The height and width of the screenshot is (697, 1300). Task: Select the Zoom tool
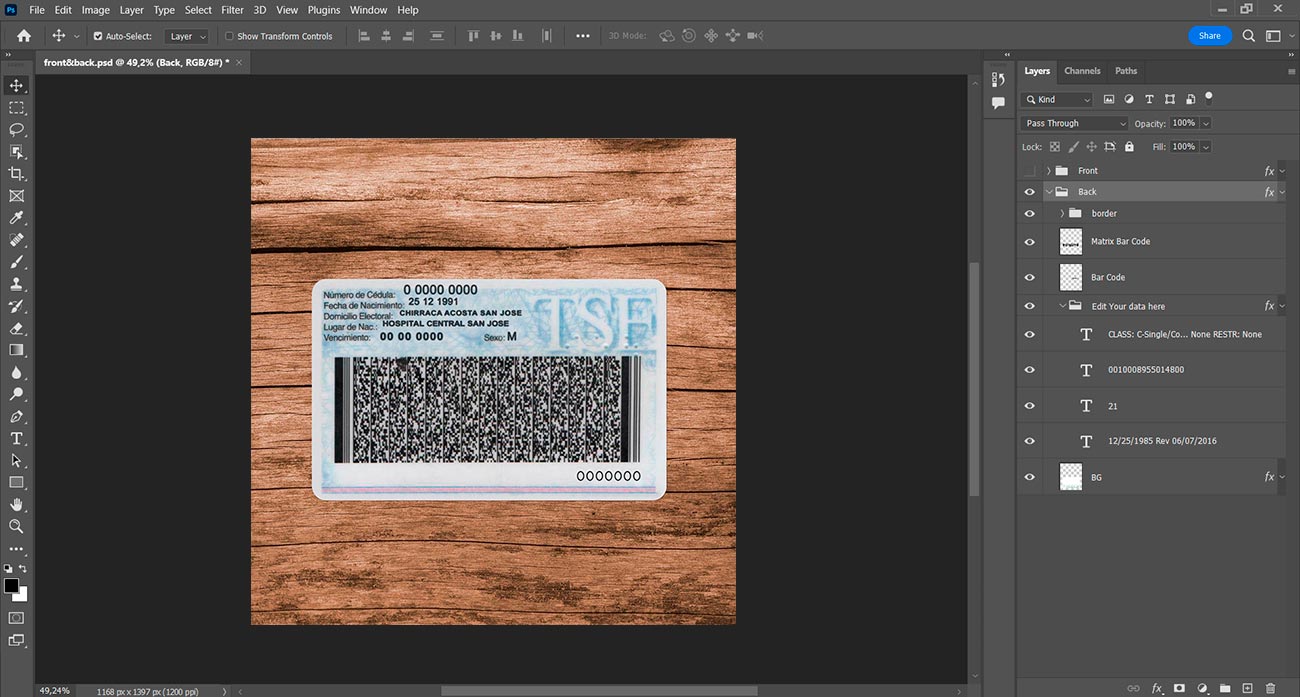click(16, 526)
